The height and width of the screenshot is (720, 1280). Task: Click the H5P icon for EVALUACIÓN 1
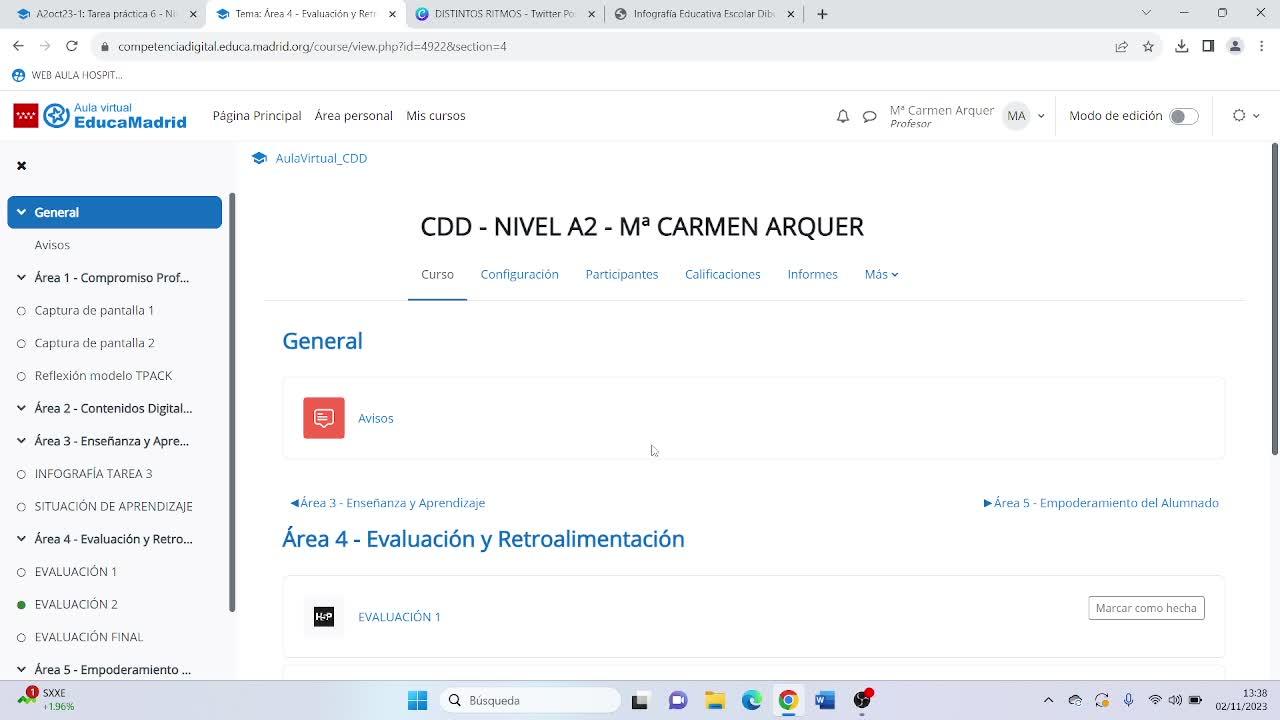coord(324,617)
